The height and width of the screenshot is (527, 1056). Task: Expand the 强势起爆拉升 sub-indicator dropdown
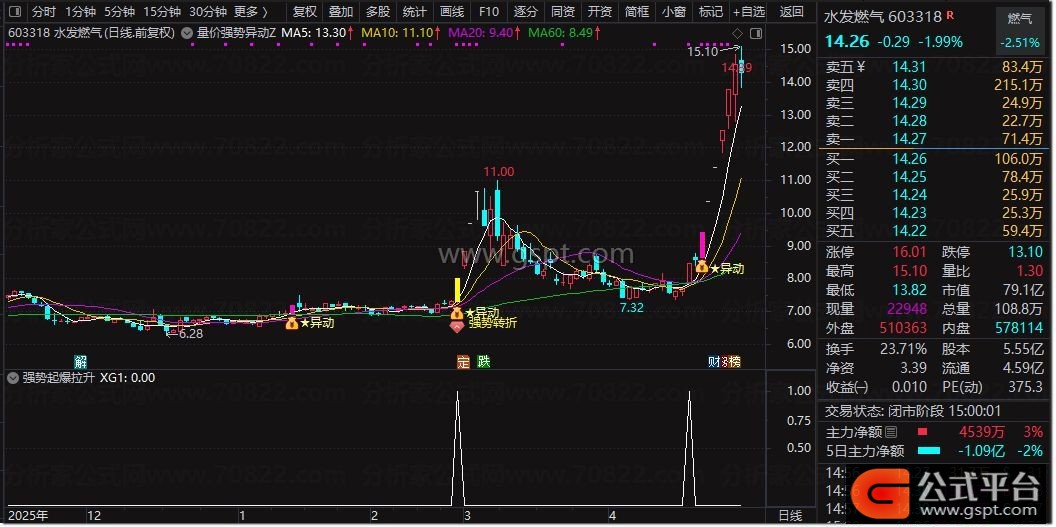12,378
